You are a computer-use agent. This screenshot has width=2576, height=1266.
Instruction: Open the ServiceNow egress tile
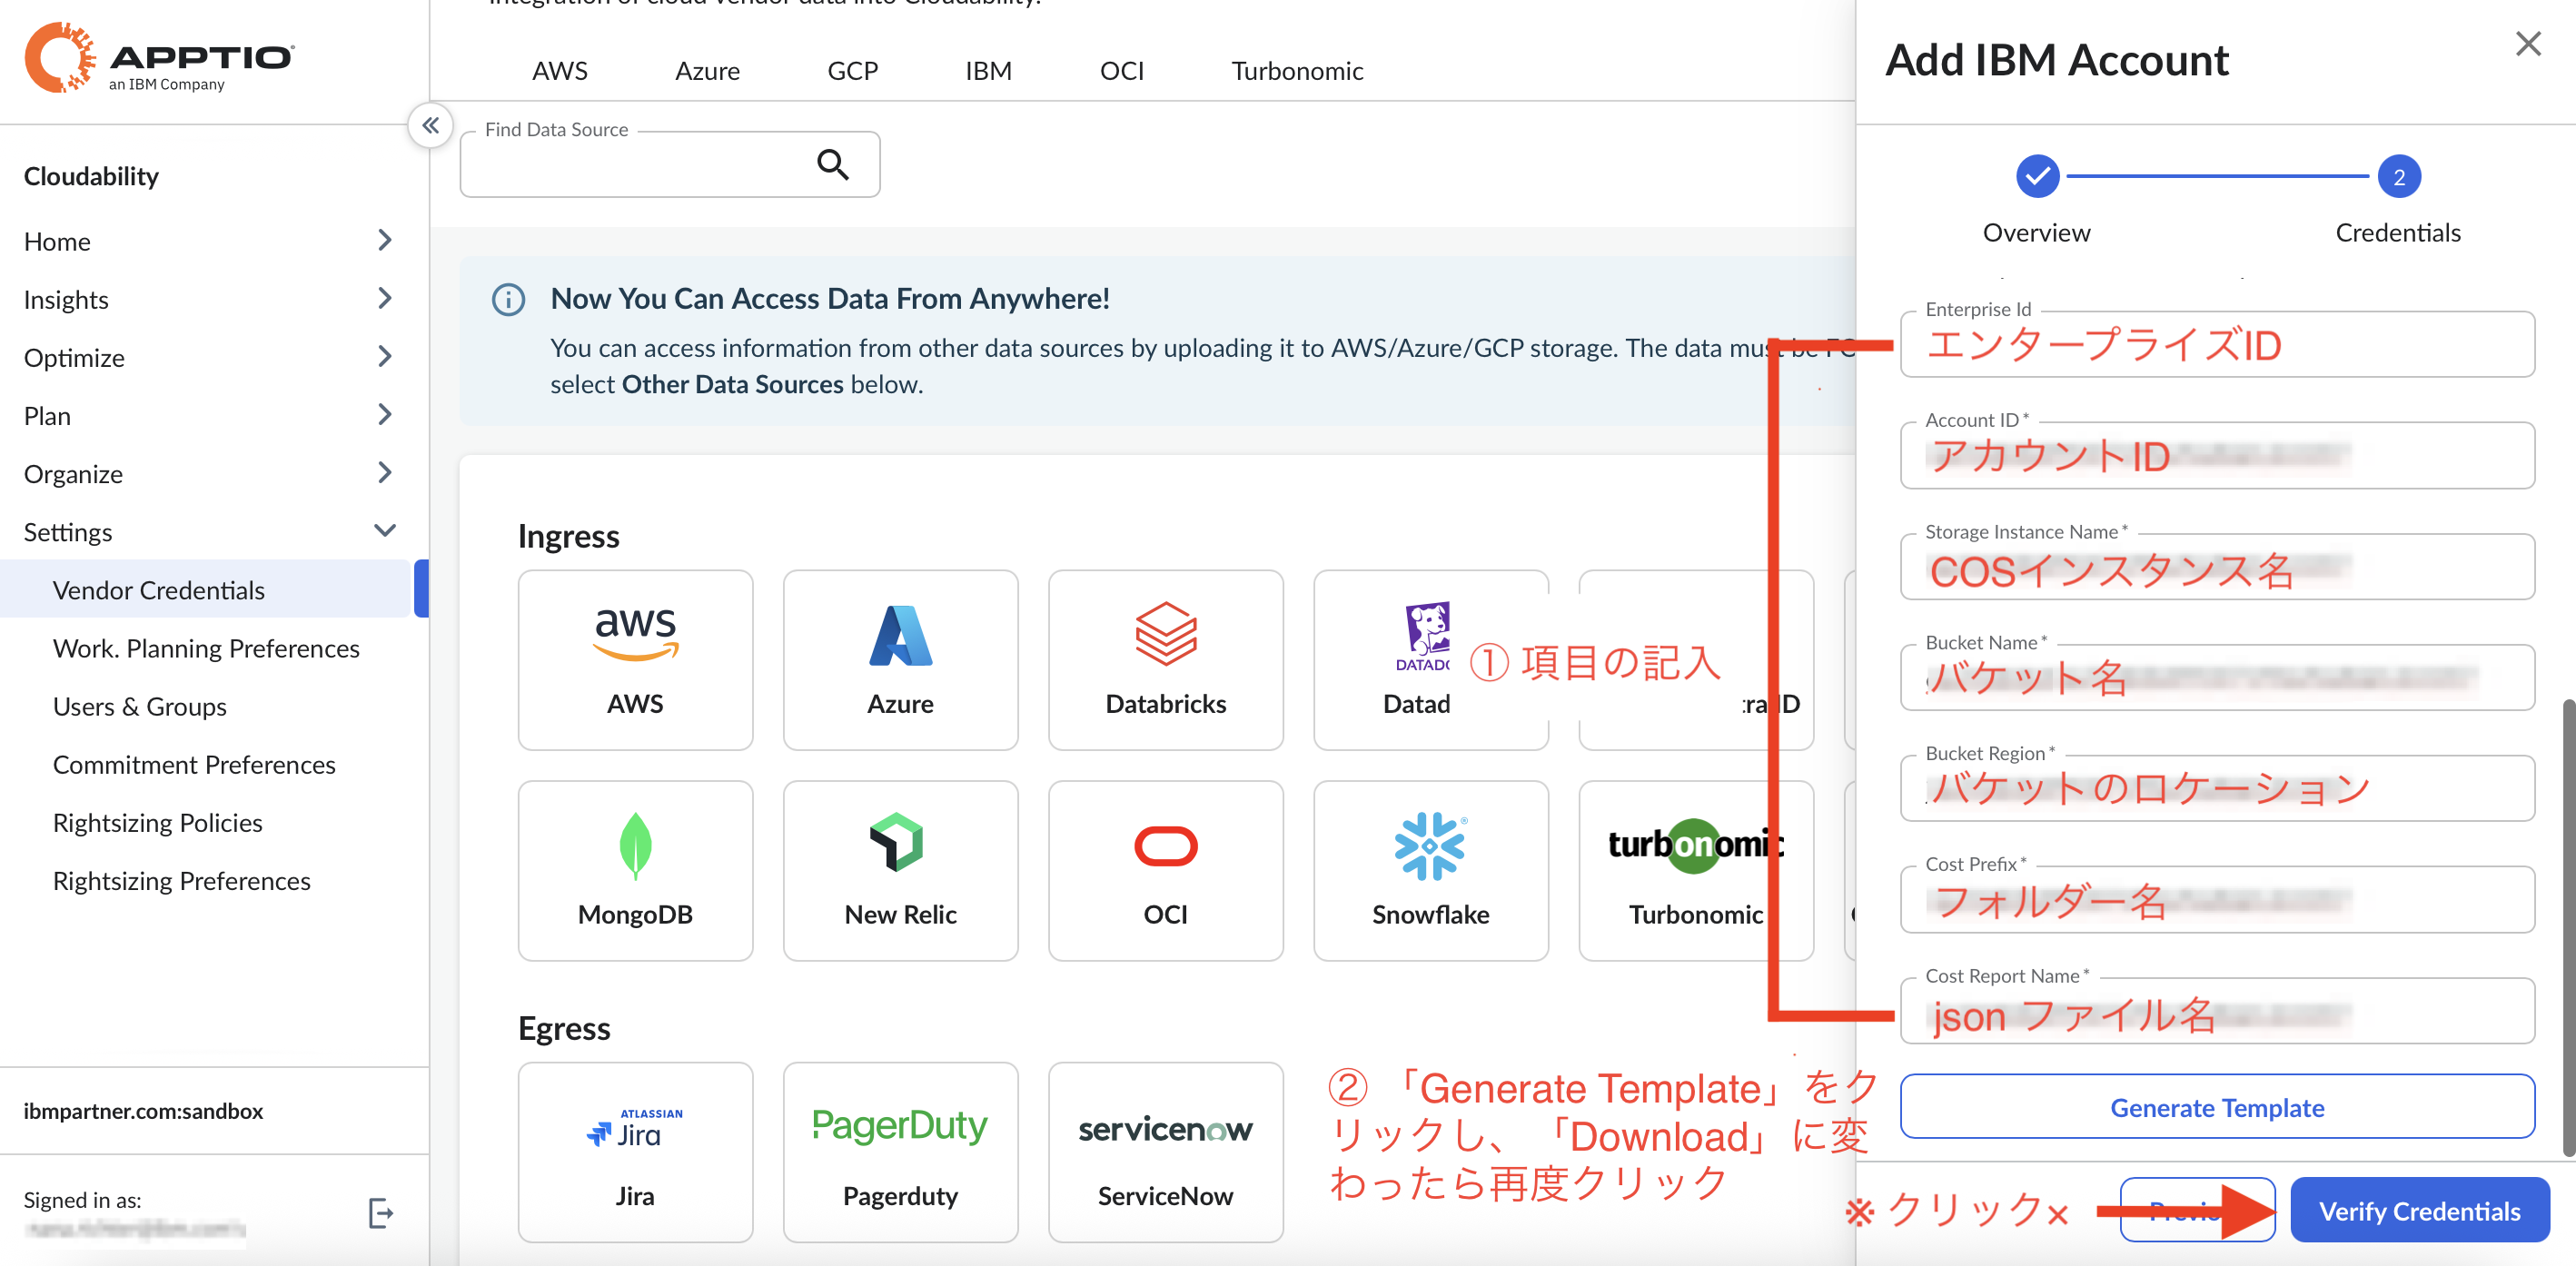[x=1164, y=1152]
